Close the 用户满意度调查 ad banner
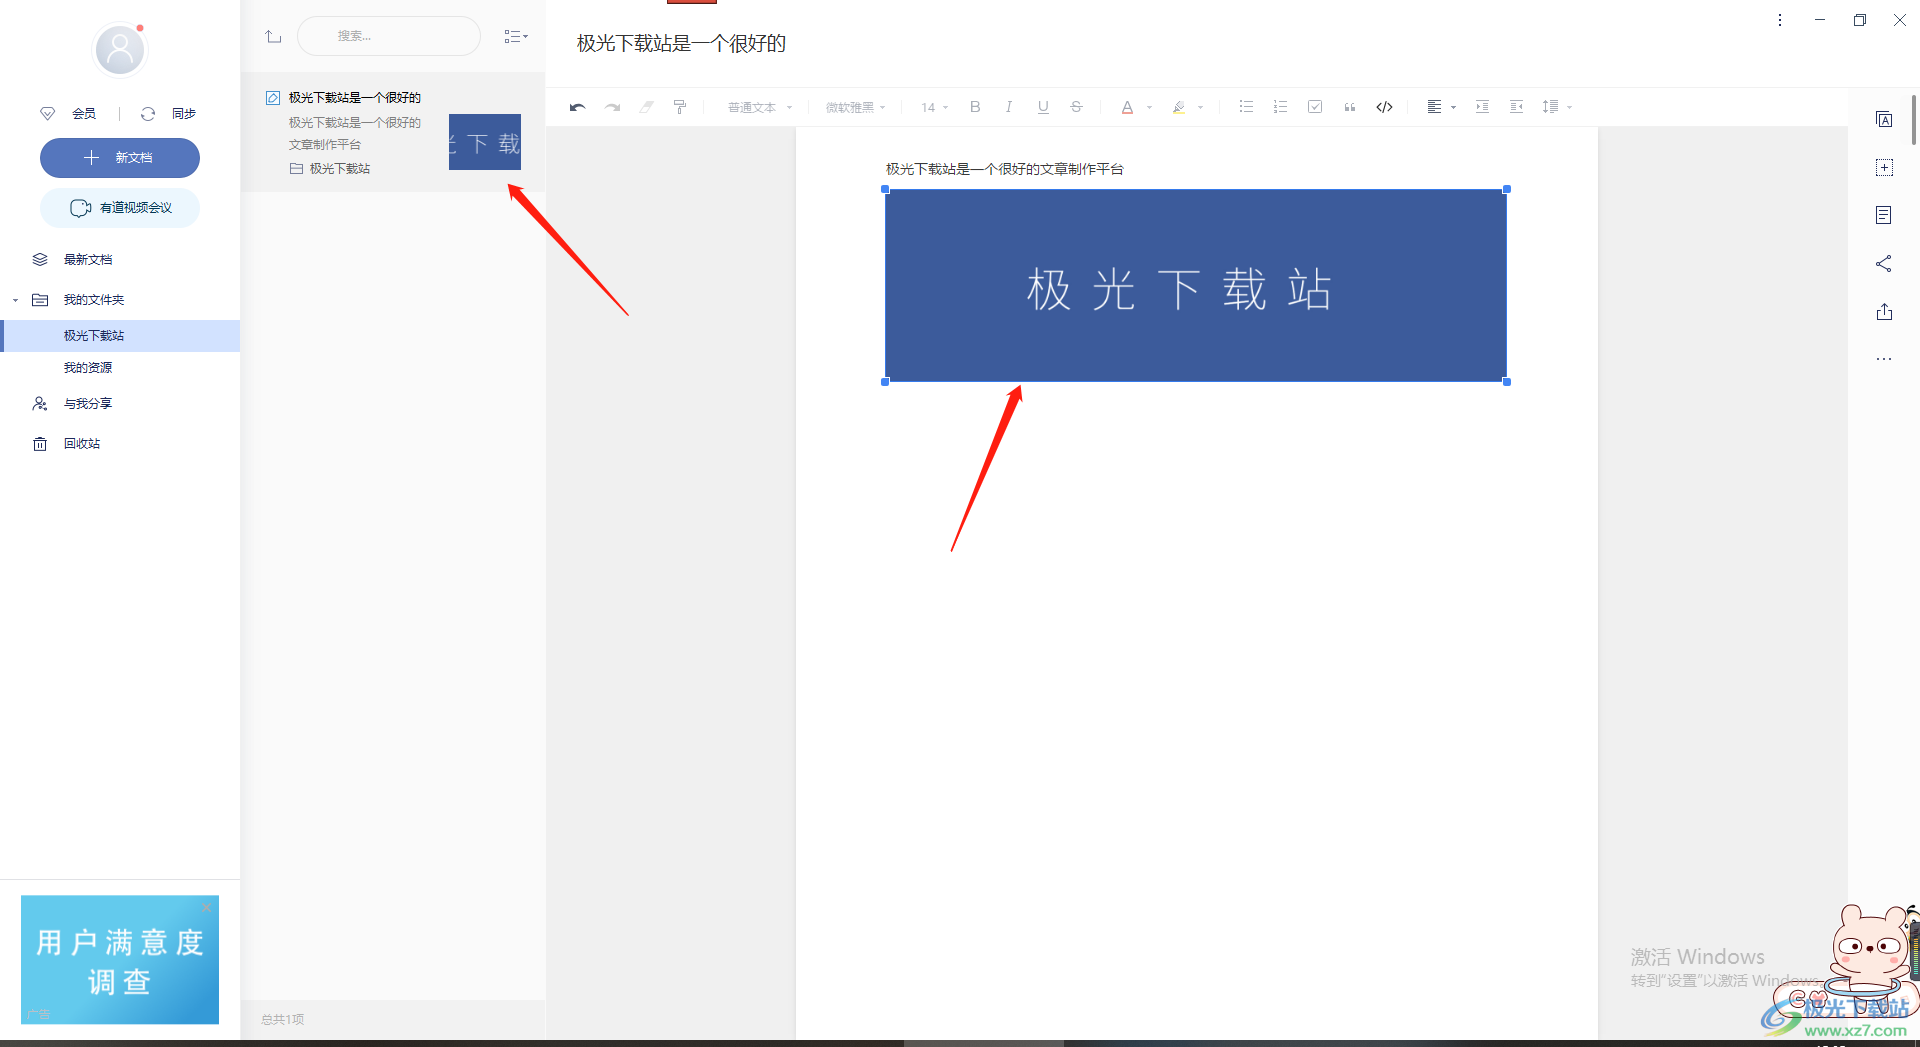Screen dimensions: 1920x1047 click(207, 908)
